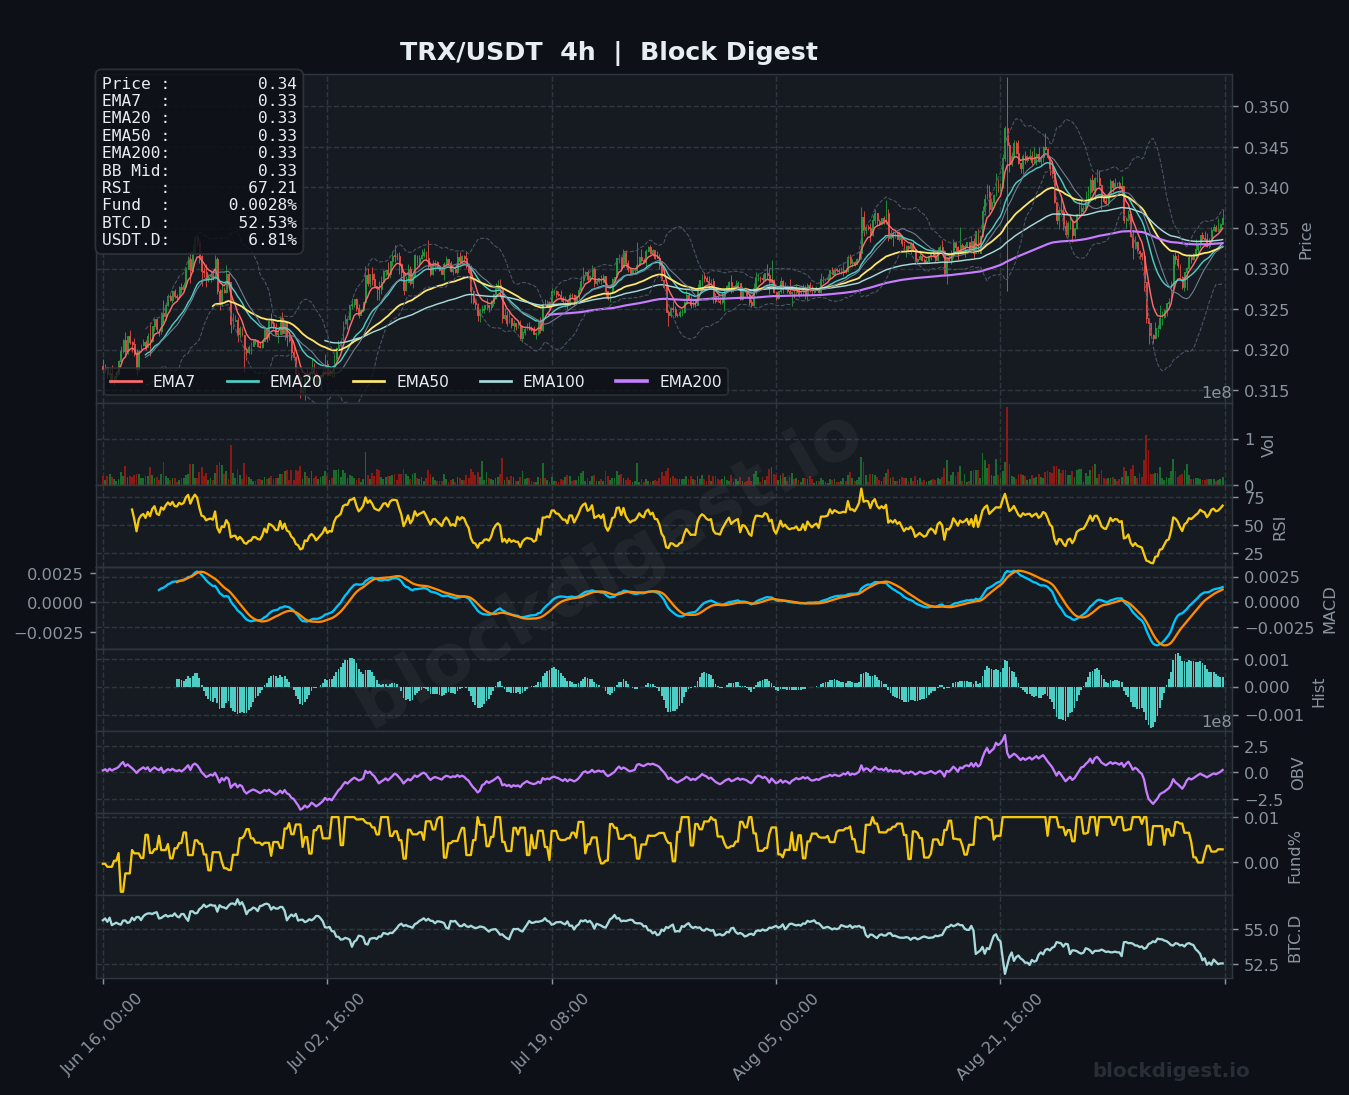Click the Hist axis tick 0.001
Viewport: 1349px width, 1095px height.
point(1267,661)
